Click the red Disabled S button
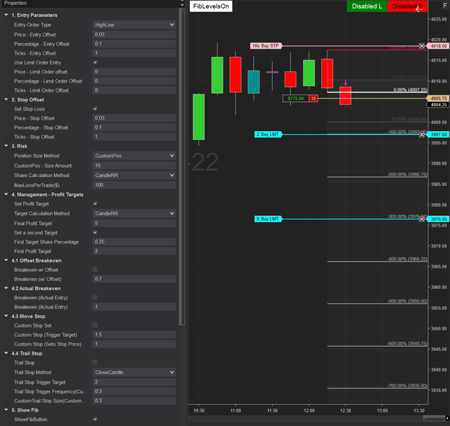 pos(407,6)
